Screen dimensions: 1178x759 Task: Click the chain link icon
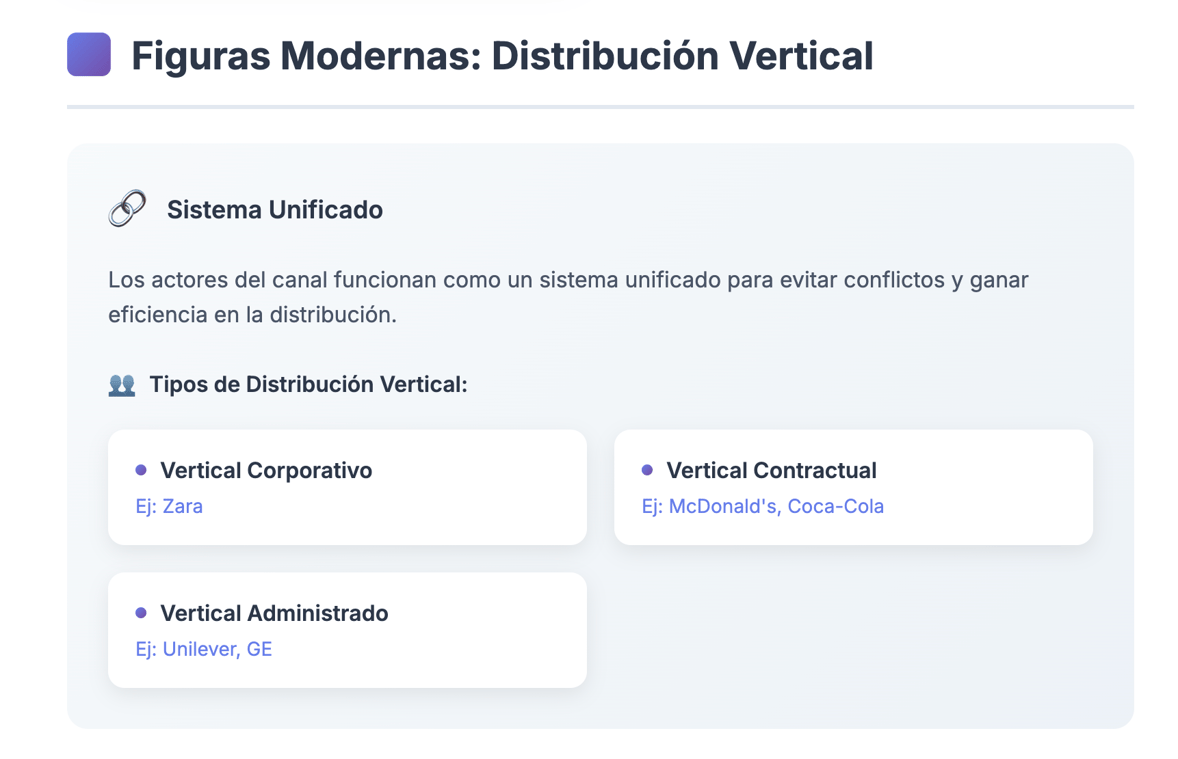point(127,208)
